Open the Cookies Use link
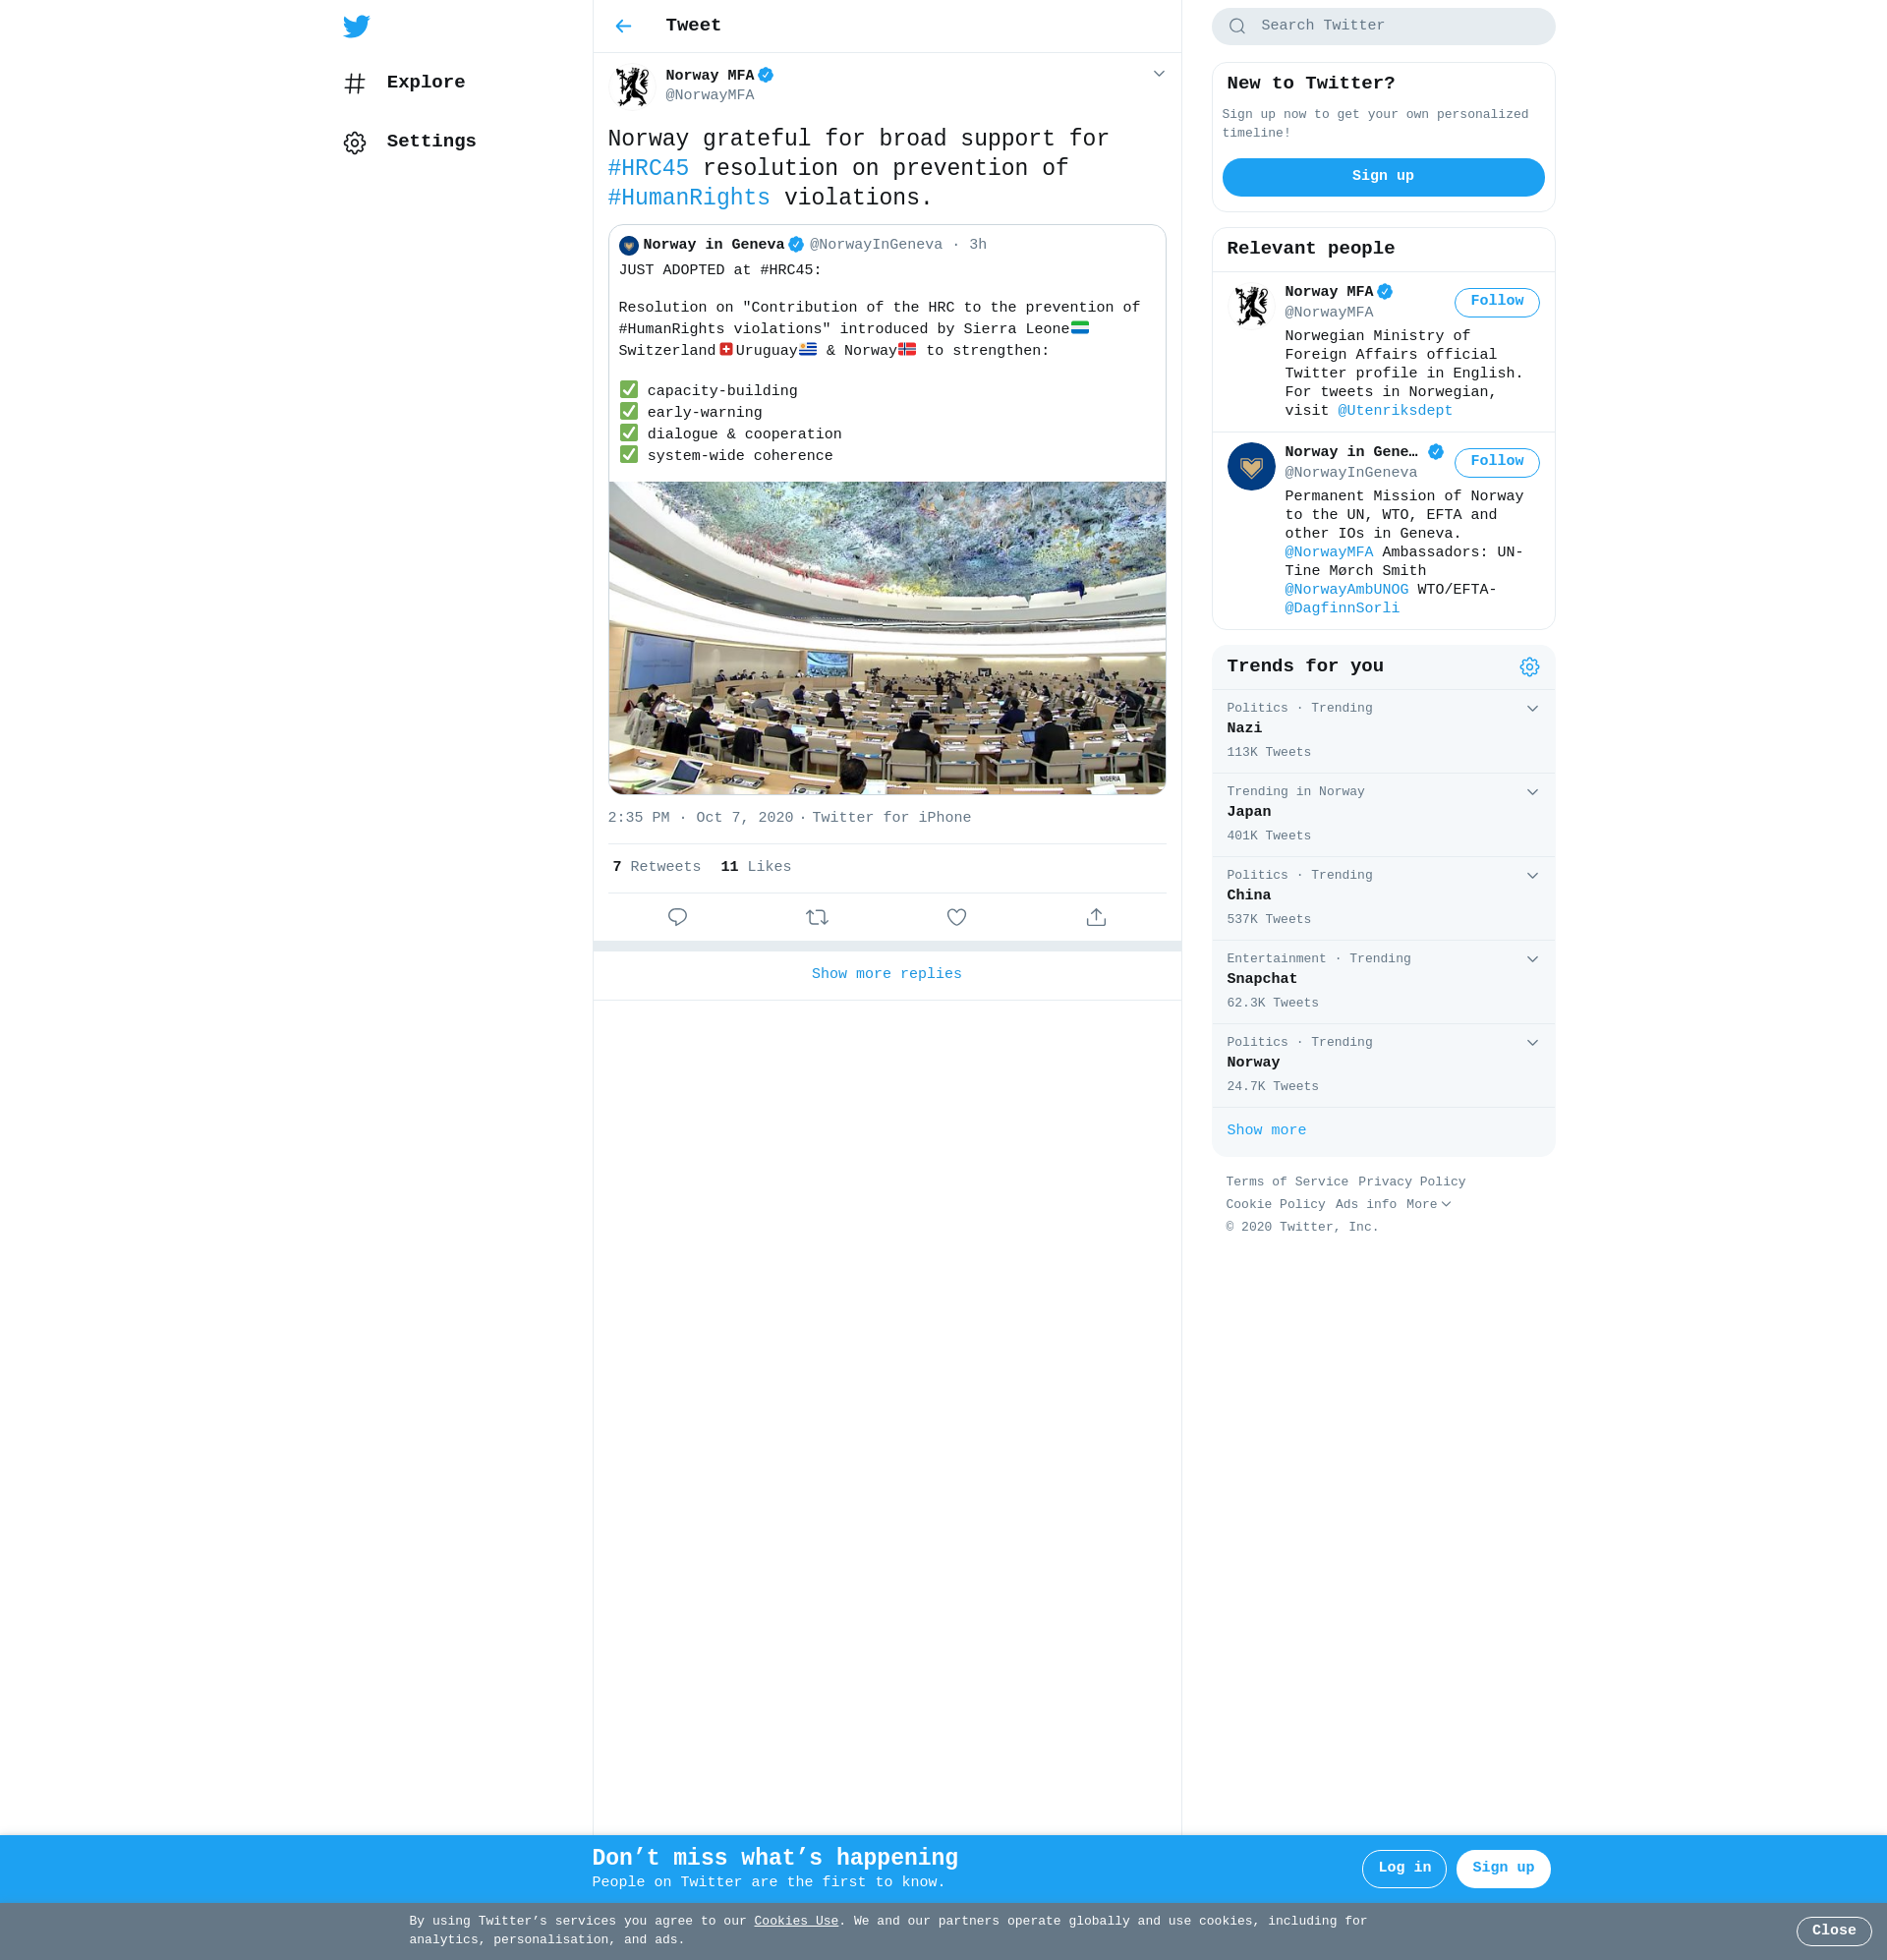This screenshot has width=1887, height=1960. pyautogui.click(x=796, y=1921)
